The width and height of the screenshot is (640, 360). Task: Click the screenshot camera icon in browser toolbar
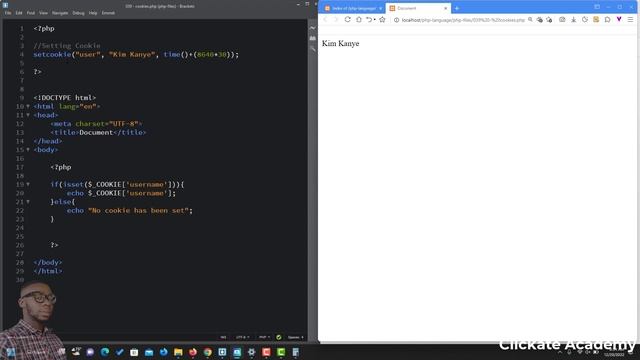tap(562, 20)
